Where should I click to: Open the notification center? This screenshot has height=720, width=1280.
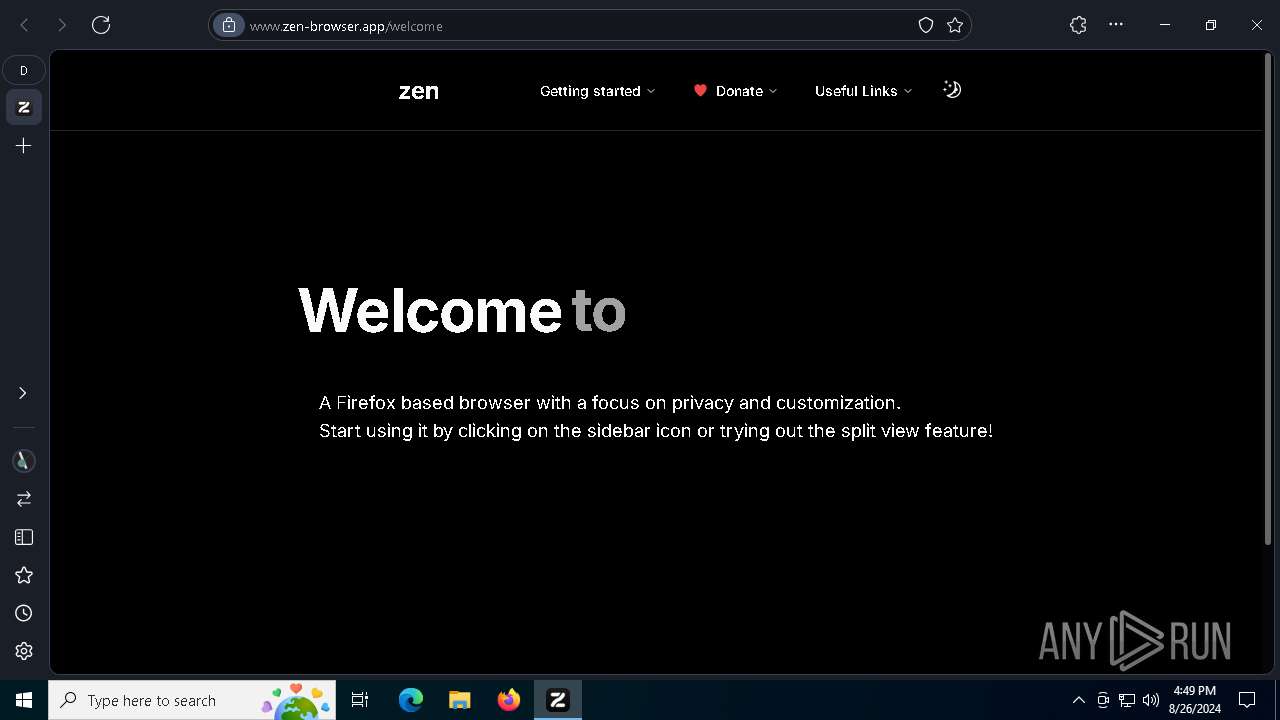[x=1247, y=700]
